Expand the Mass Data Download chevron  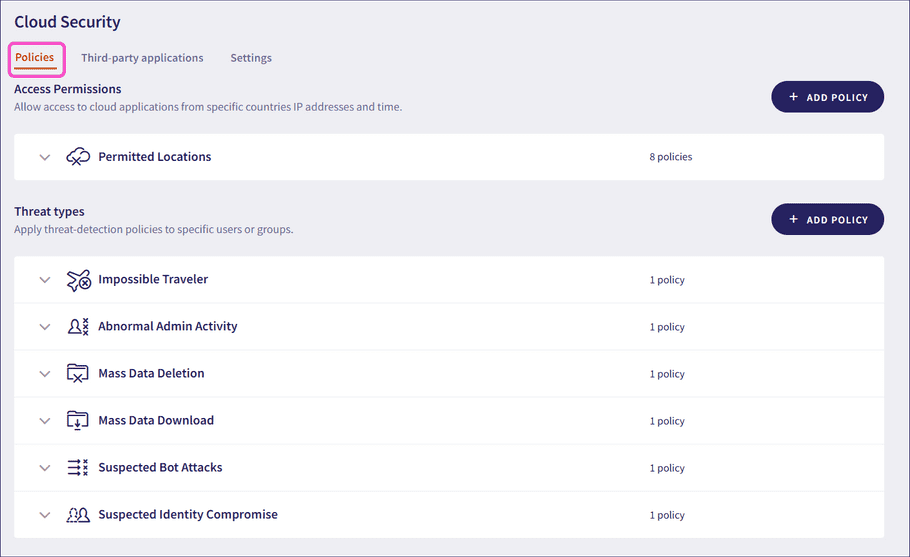(x=45, y=421)
